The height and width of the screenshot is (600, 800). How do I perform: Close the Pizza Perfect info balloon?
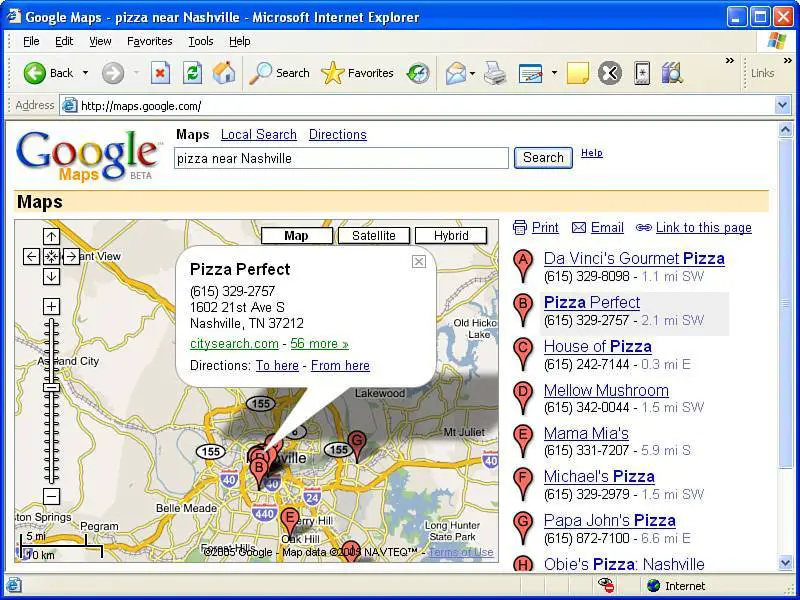[x=419, y=262]
